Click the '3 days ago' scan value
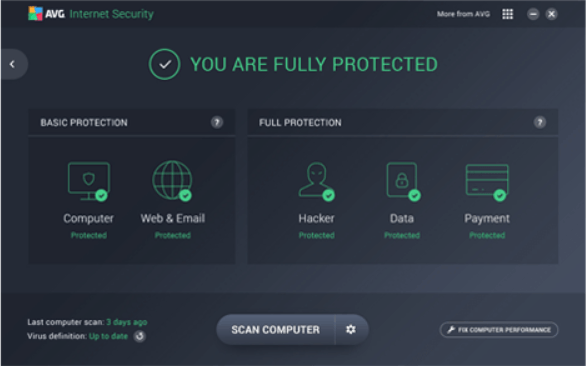 (127, 322)
